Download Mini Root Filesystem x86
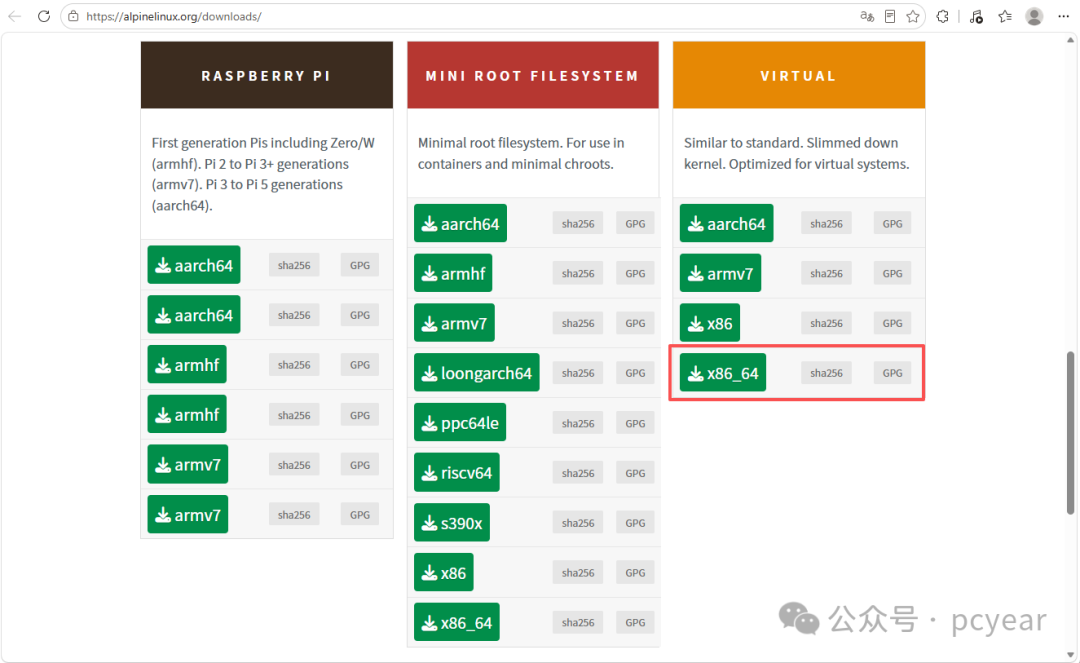Viewport: 1080px width, 663px height. tap(444, 572)
